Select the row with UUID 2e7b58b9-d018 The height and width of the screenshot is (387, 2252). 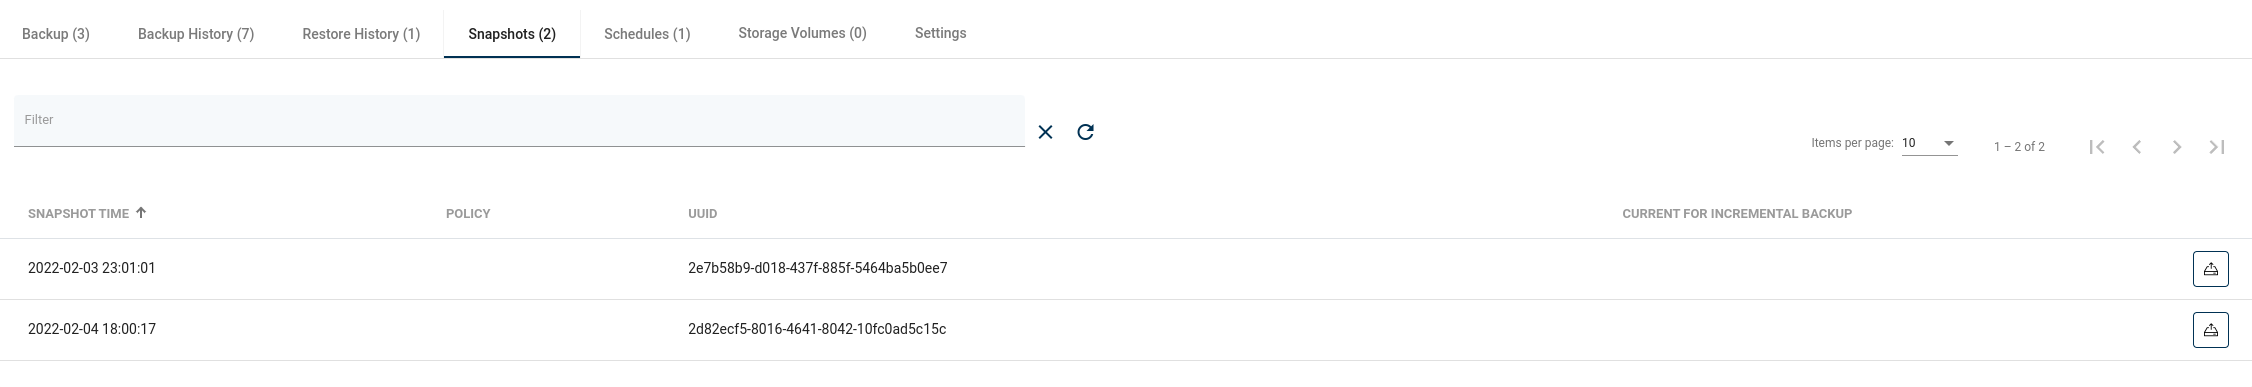(x=1126, y=269)
